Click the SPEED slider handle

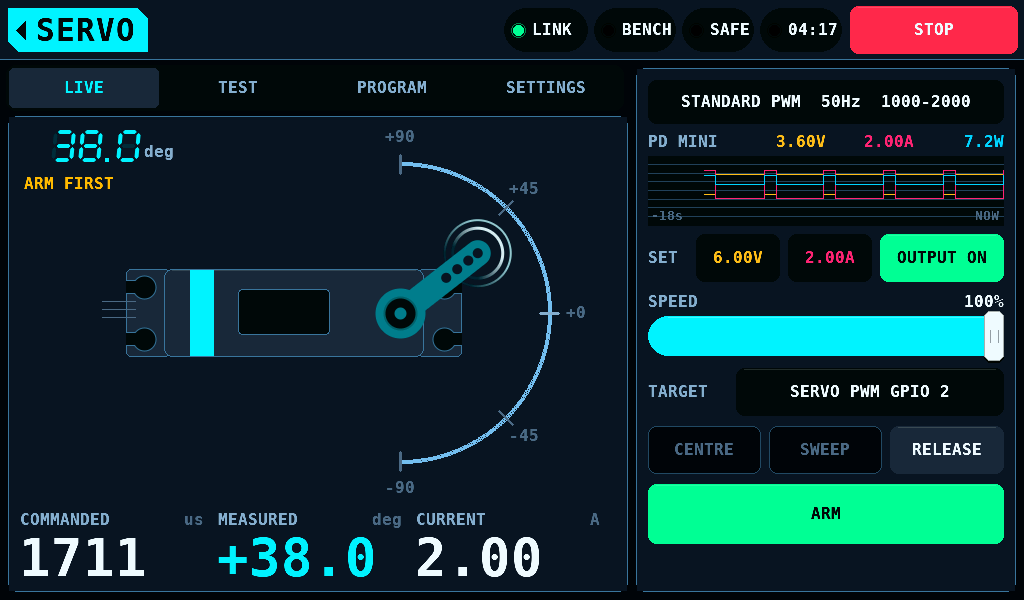click(994, 336)
